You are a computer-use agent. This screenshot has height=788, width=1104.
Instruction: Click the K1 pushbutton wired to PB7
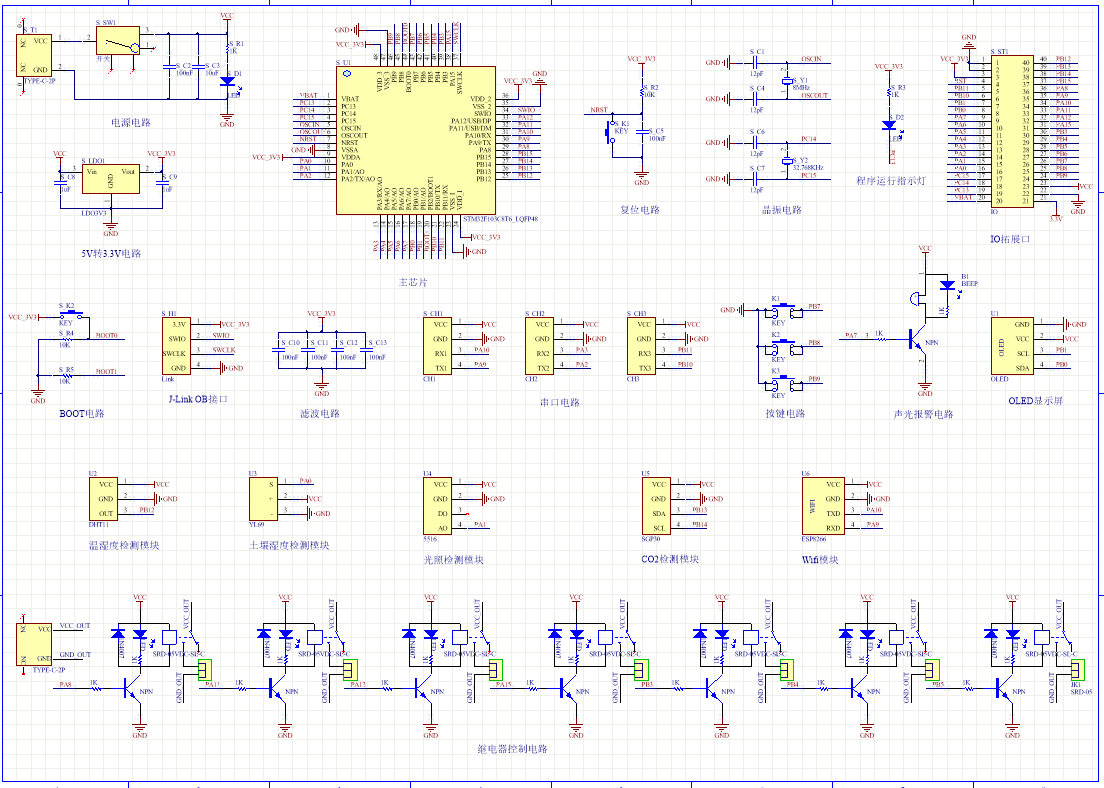[783, 311]
